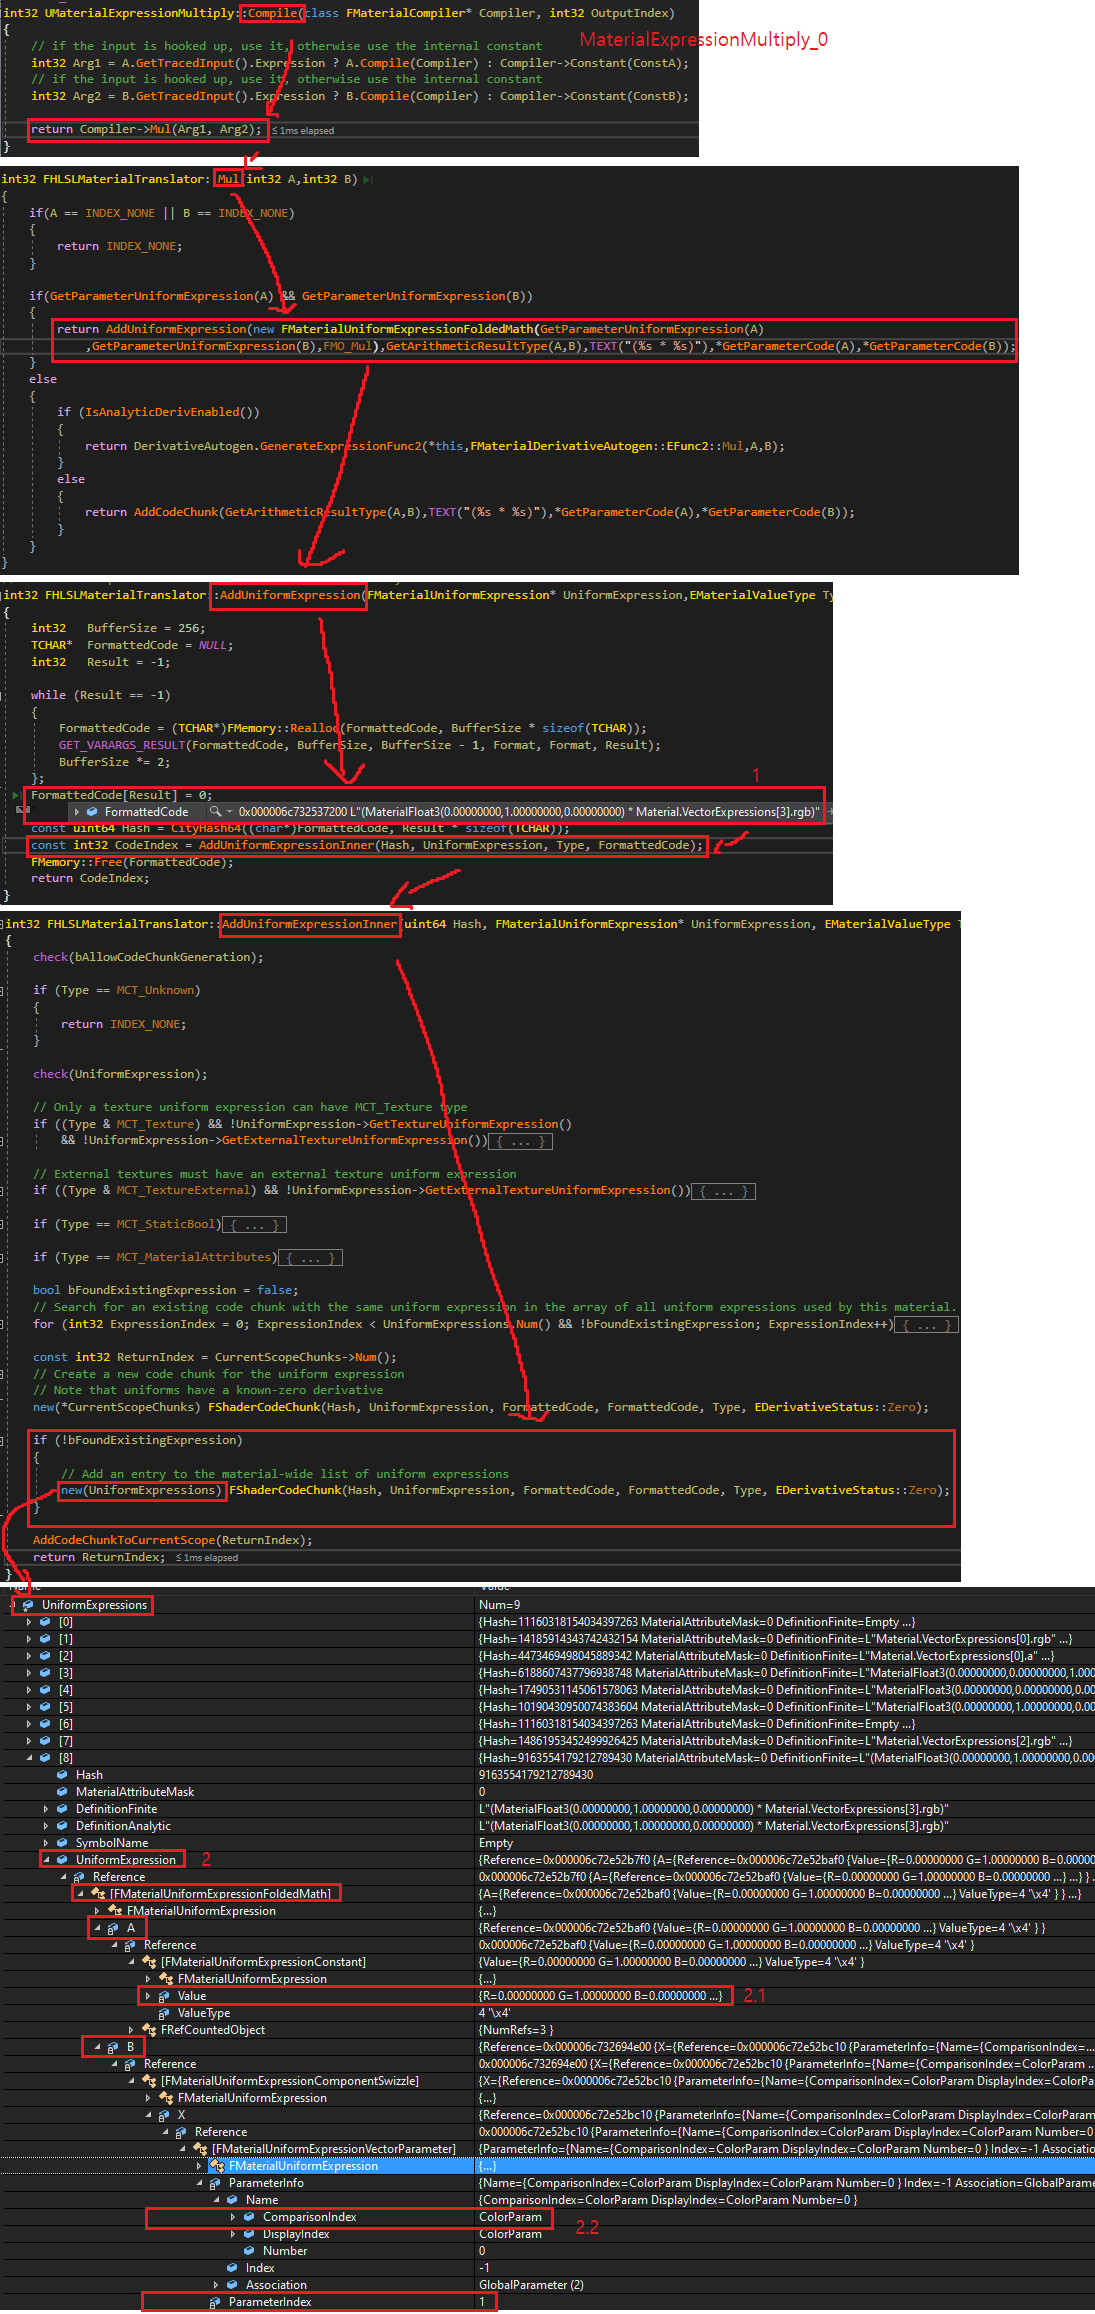
Task: Collapse the B member node
Action: pos(97,2047)
